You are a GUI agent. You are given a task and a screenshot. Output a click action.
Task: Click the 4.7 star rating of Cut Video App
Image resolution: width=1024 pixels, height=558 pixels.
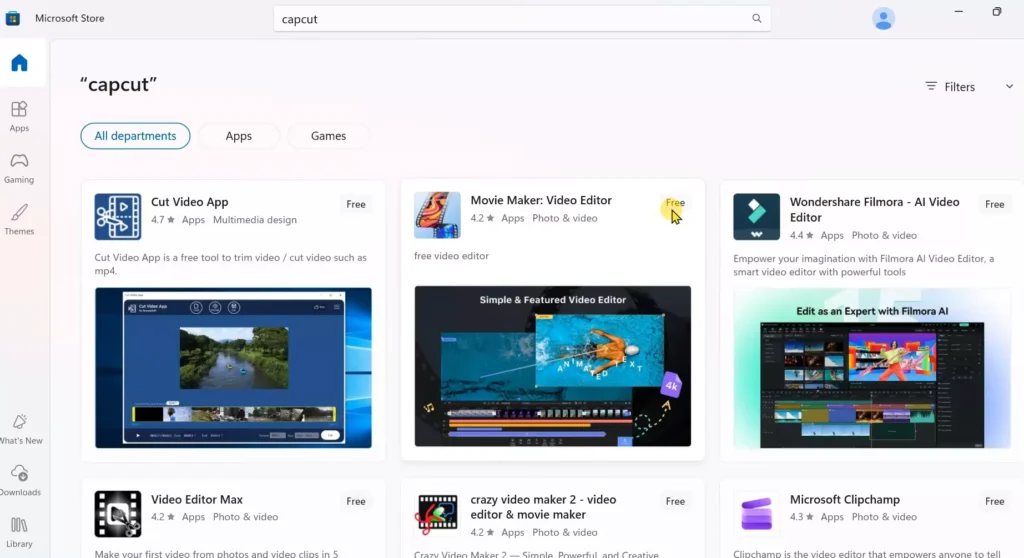tap(163, 220)
